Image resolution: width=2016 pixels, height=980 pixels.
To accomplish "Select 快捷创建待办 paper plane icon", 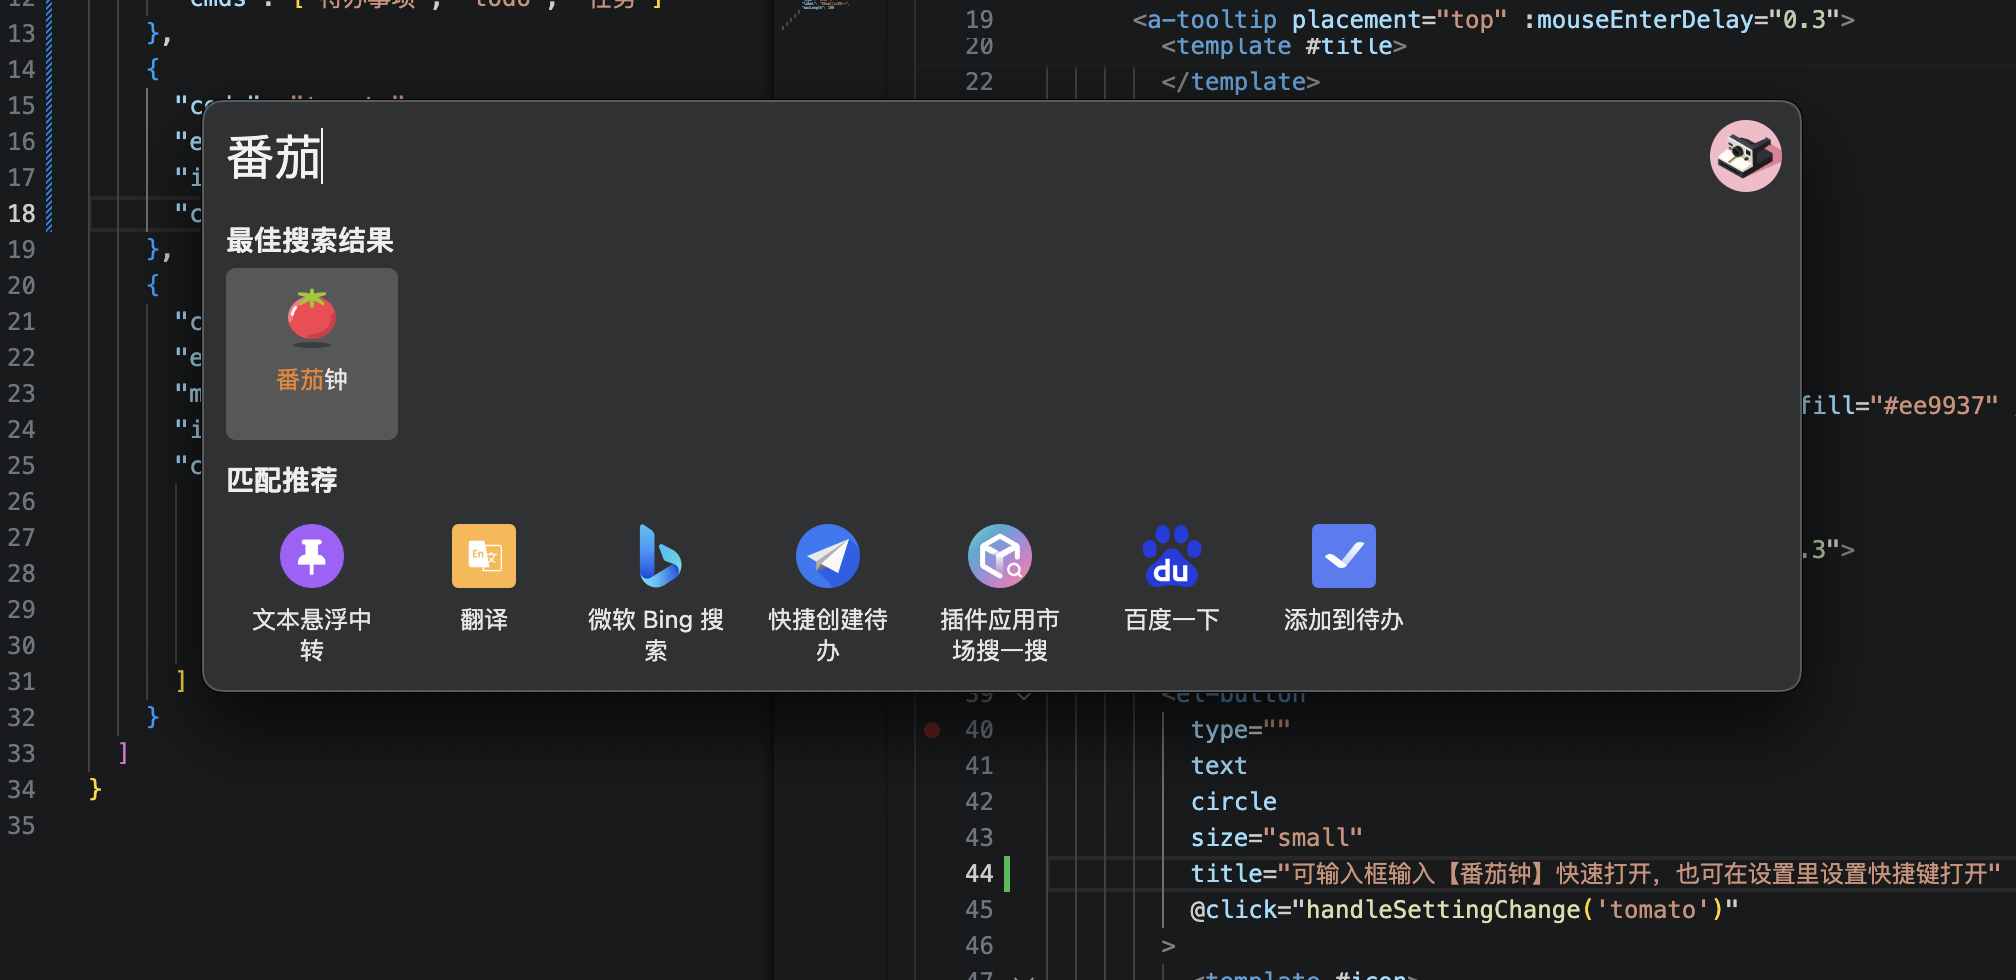I will (x=827, y=557).
